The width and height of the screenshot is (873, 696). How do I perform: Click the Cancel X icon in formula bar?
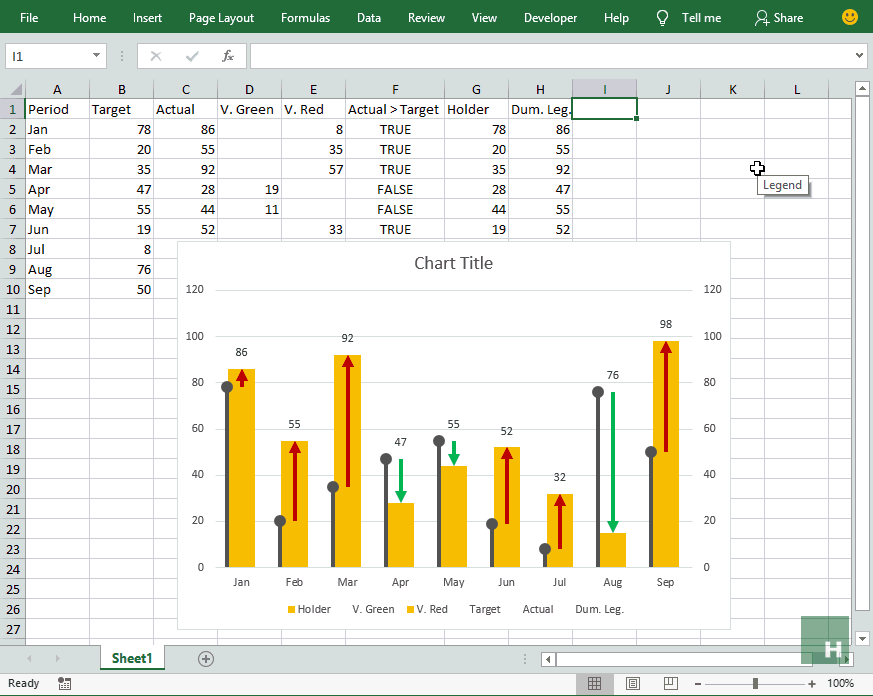point(156,56)
